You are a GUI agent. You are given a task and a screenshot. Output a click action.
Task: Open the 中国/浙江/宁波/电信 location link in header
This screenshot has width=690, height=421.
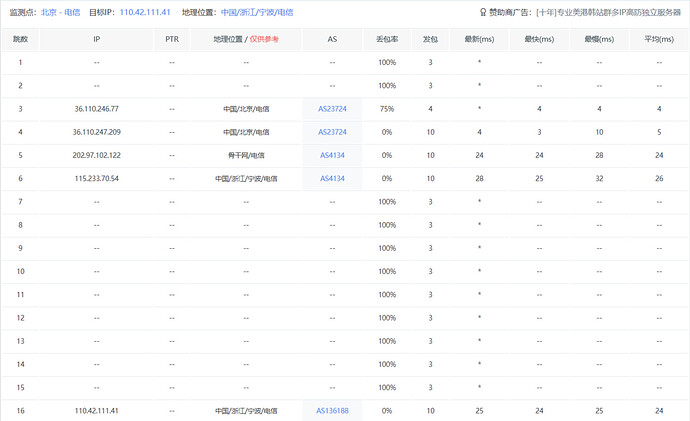pos(257,12)
